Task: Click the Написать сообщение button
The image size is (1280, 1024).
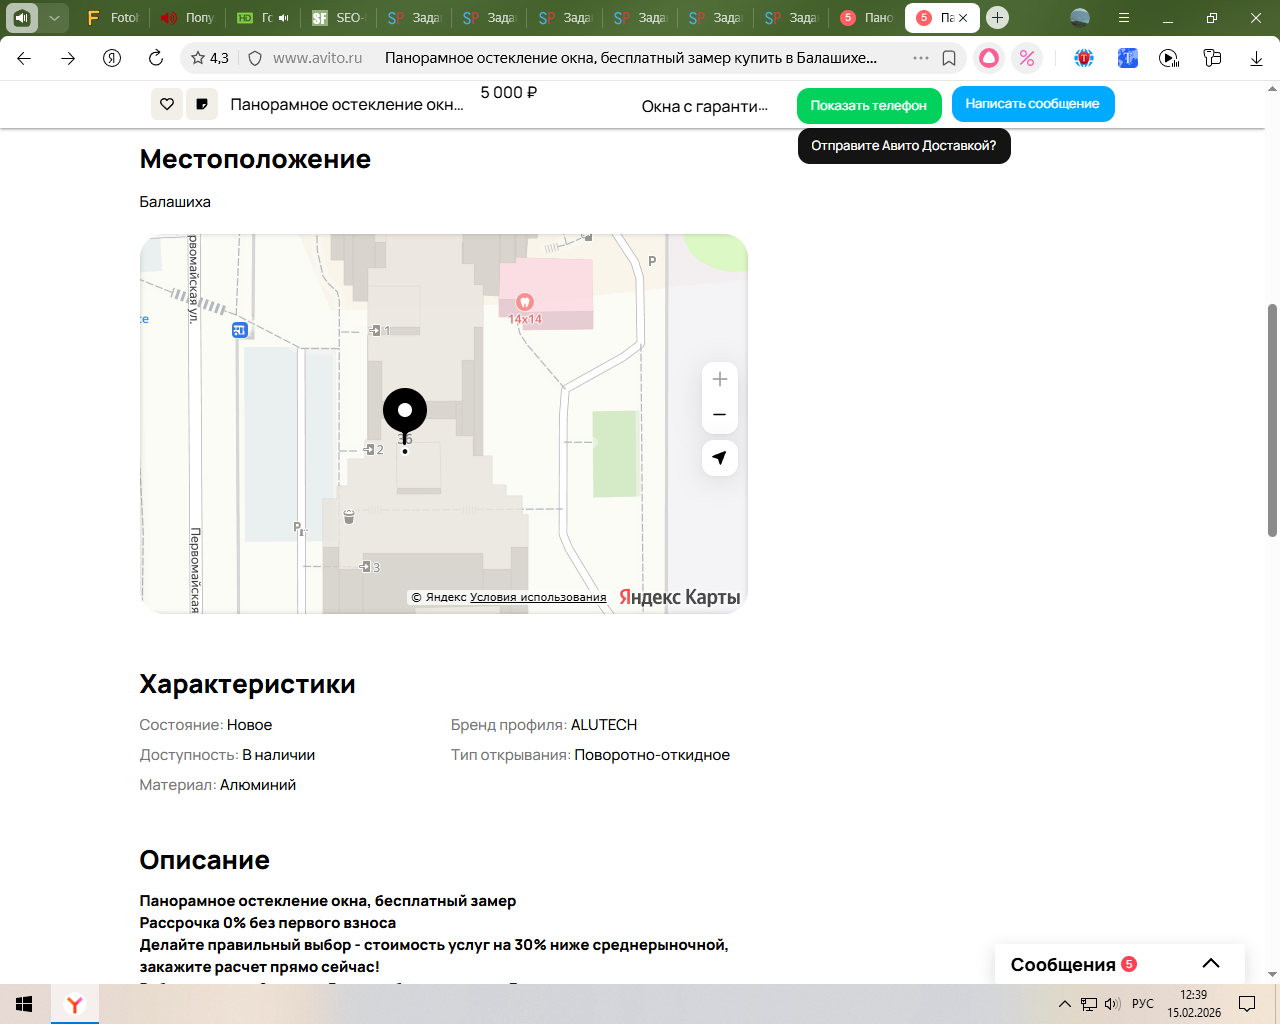Action: [1033, 104]
